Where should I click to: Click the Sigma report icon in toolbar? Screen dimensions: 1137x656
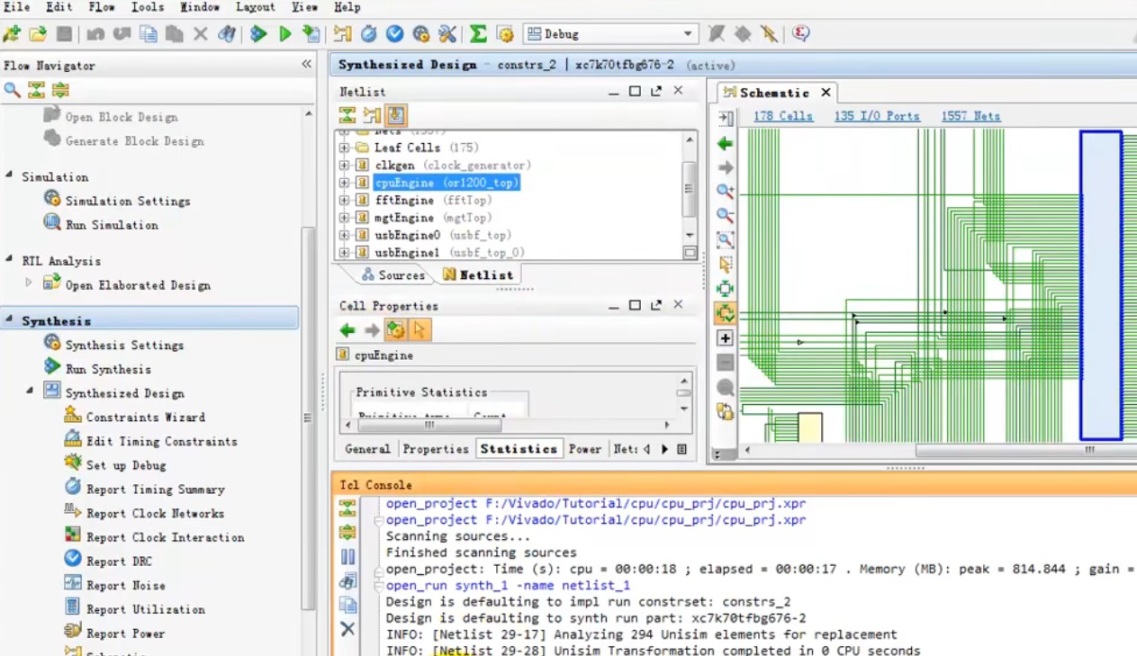coord(479,34)
